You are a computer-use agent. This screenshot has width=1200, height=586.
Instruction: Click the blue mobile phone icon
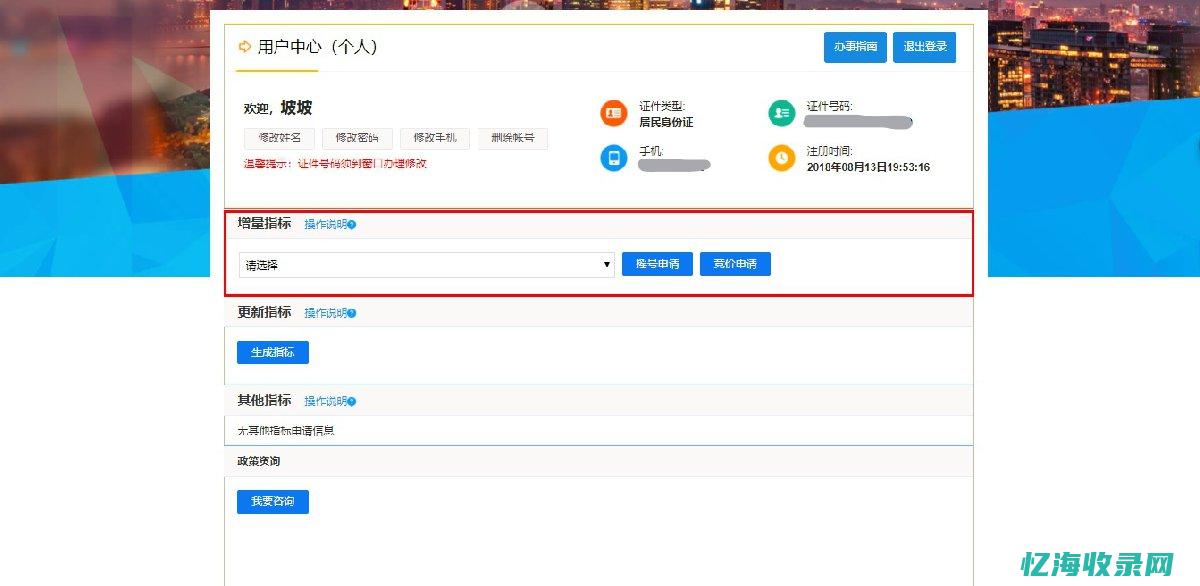pos(613,158)
